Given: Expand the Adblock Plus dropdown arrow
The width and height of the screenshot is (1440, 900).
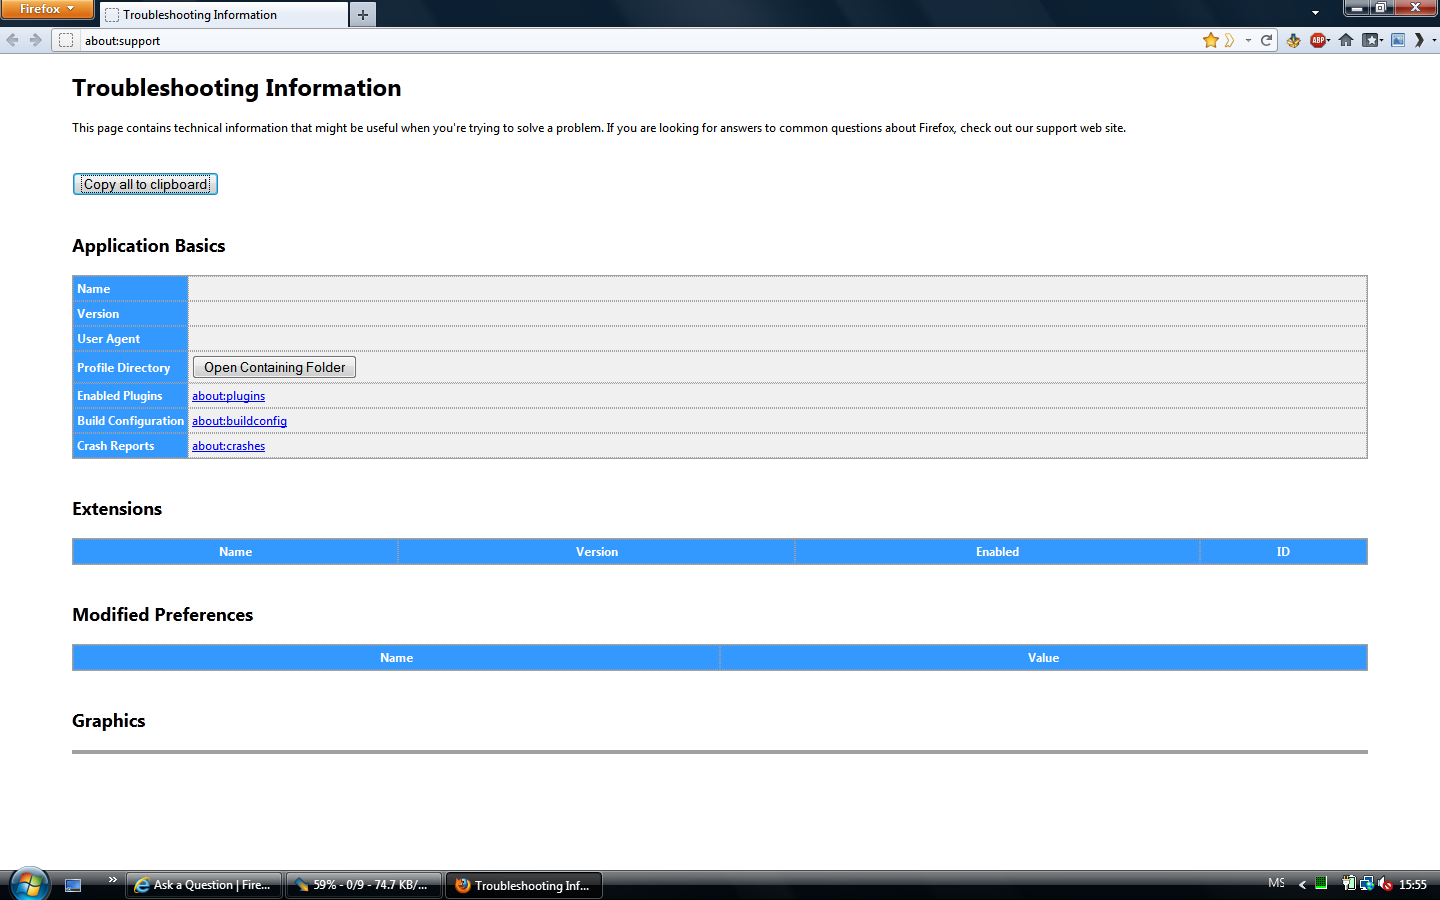Looking at the screenshot, I should tap(1328, 40).
